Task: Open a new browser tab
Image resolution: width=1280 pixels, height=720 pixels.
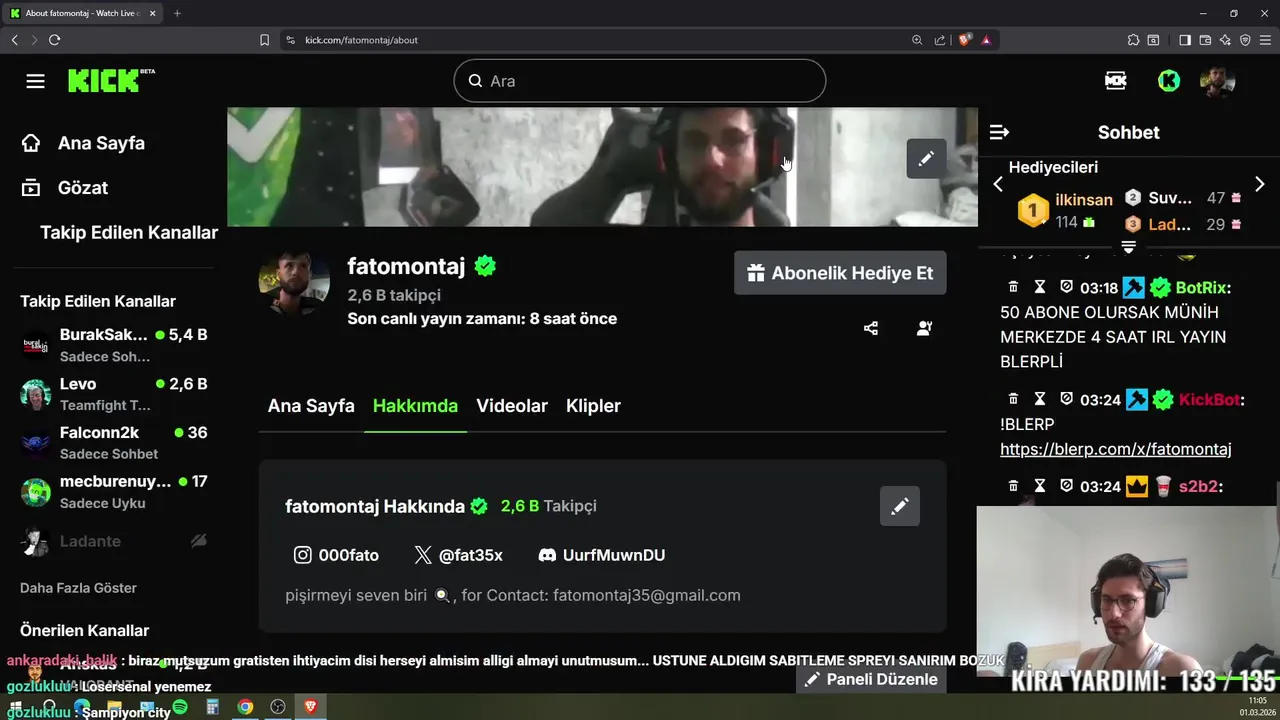Action: (177, 13)
